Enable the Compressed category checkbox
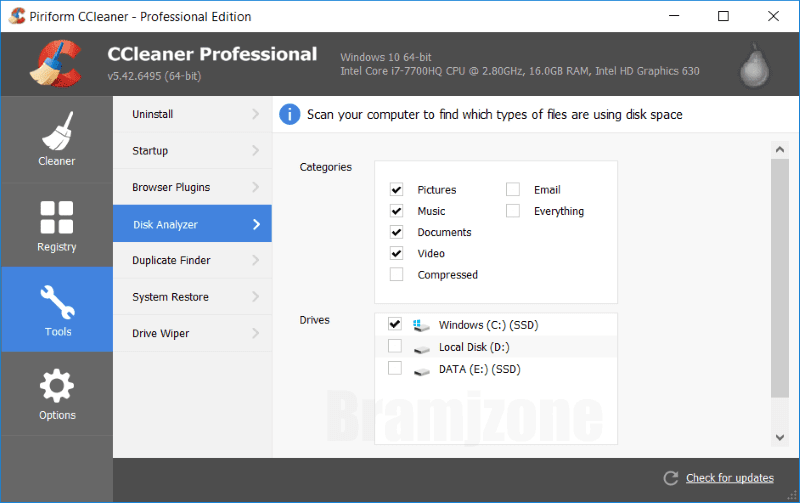 click(396, 274)
